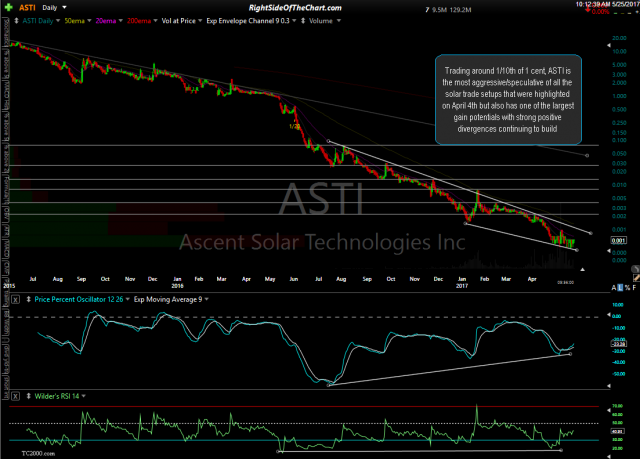Toggle the F scale button

click(634, 288)
